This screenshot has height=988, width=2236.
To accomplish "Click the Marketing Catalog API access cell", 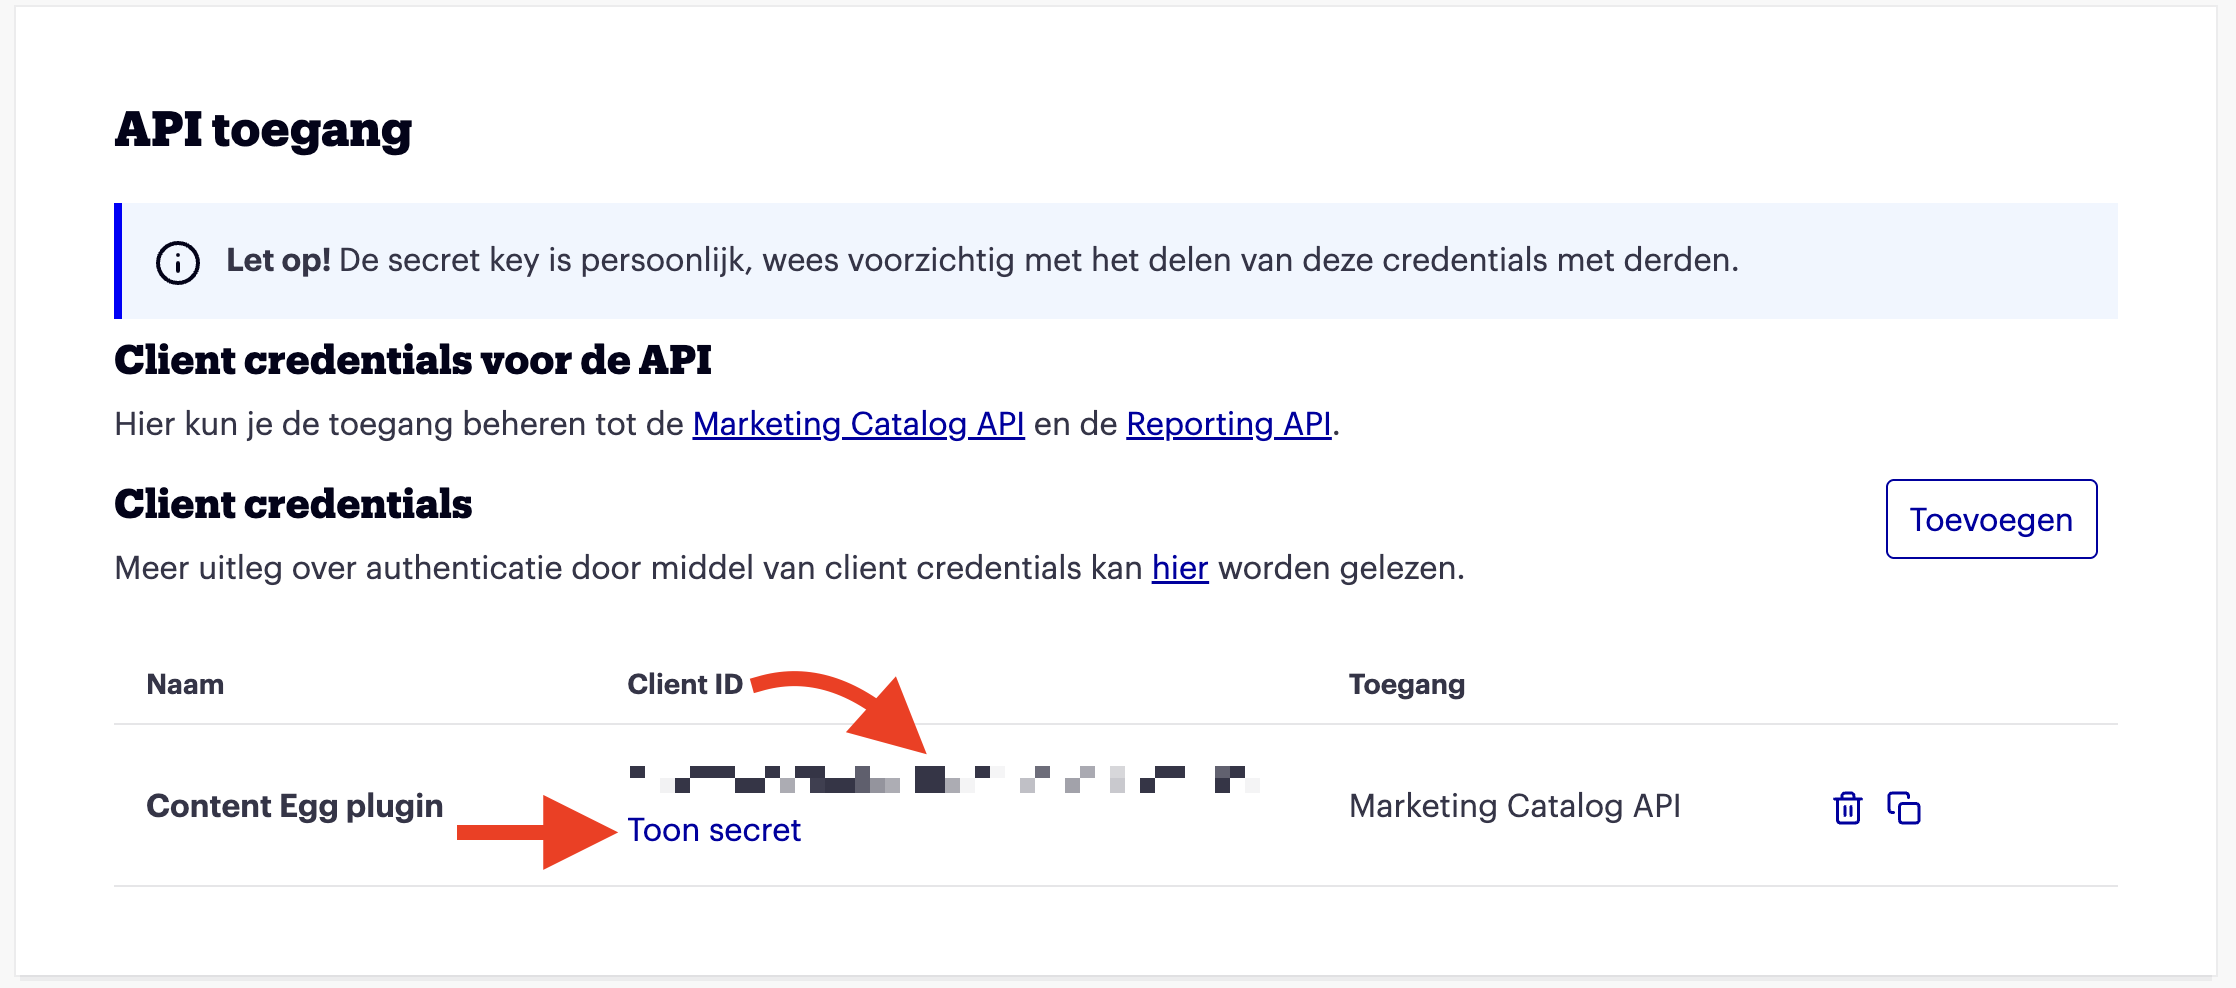I will pos(1514,806).
